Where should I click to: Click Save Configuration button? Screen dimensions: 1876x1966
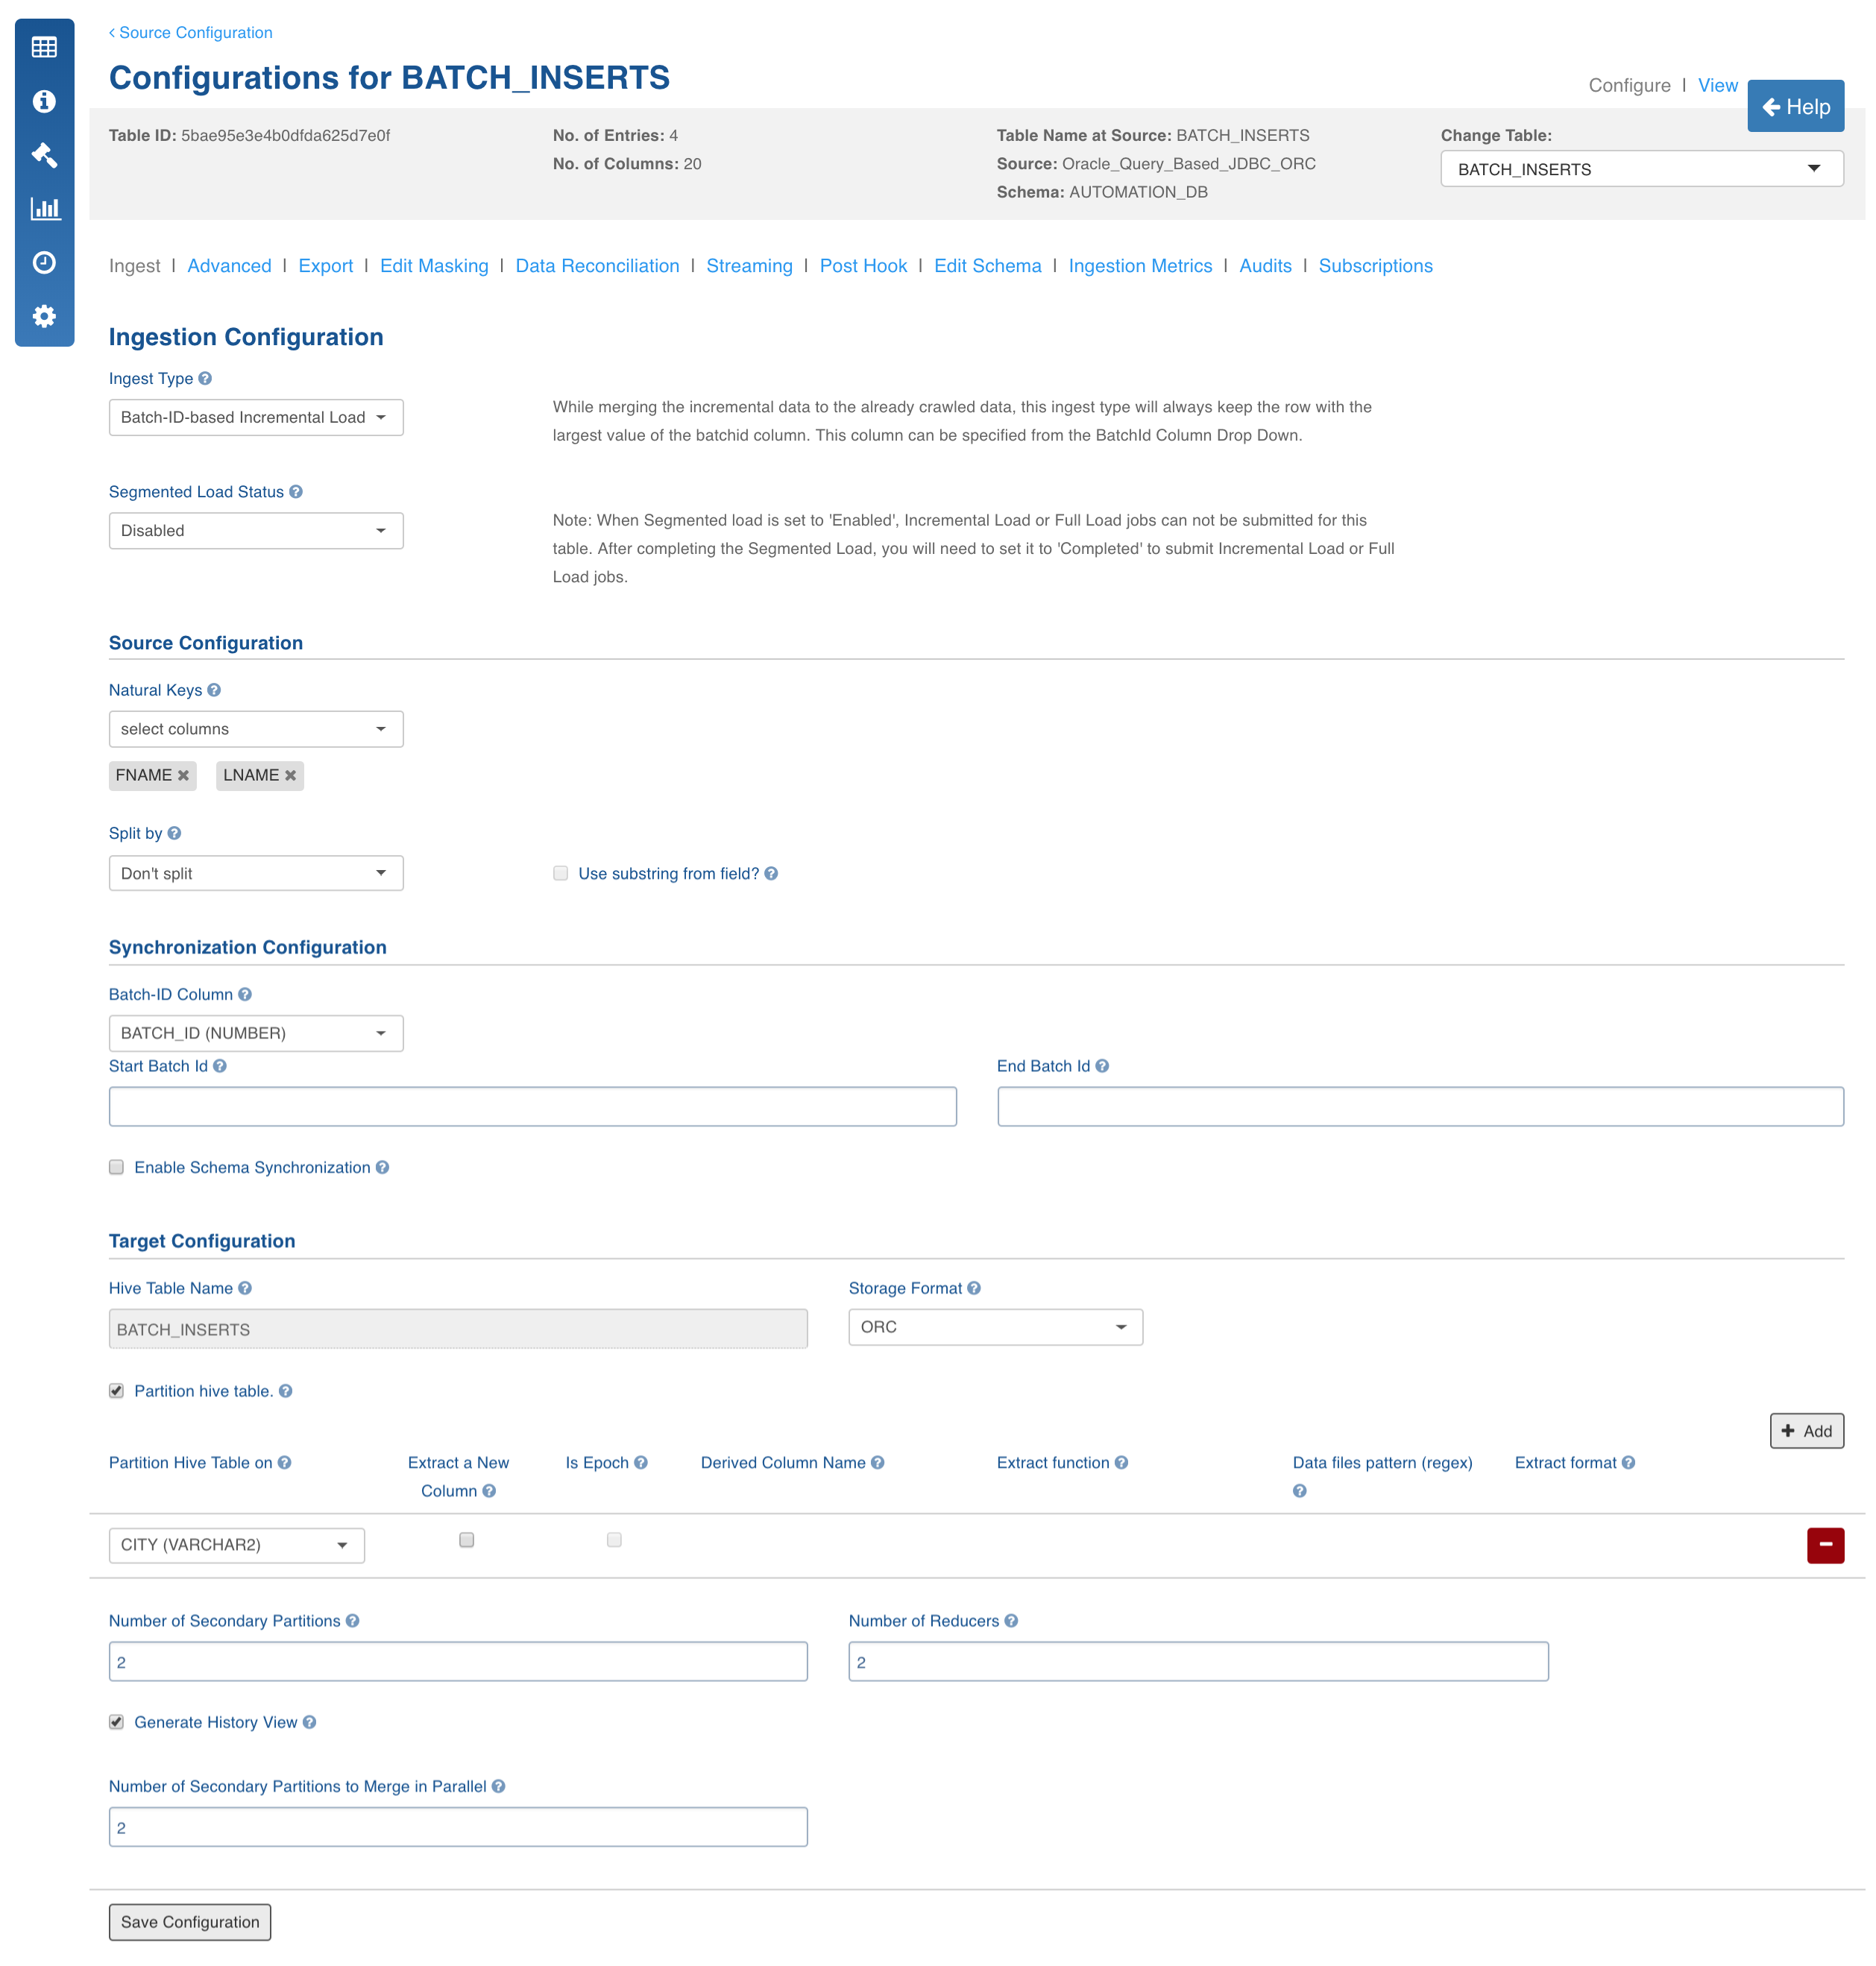pyautogui.click(x=190, y=1922)
